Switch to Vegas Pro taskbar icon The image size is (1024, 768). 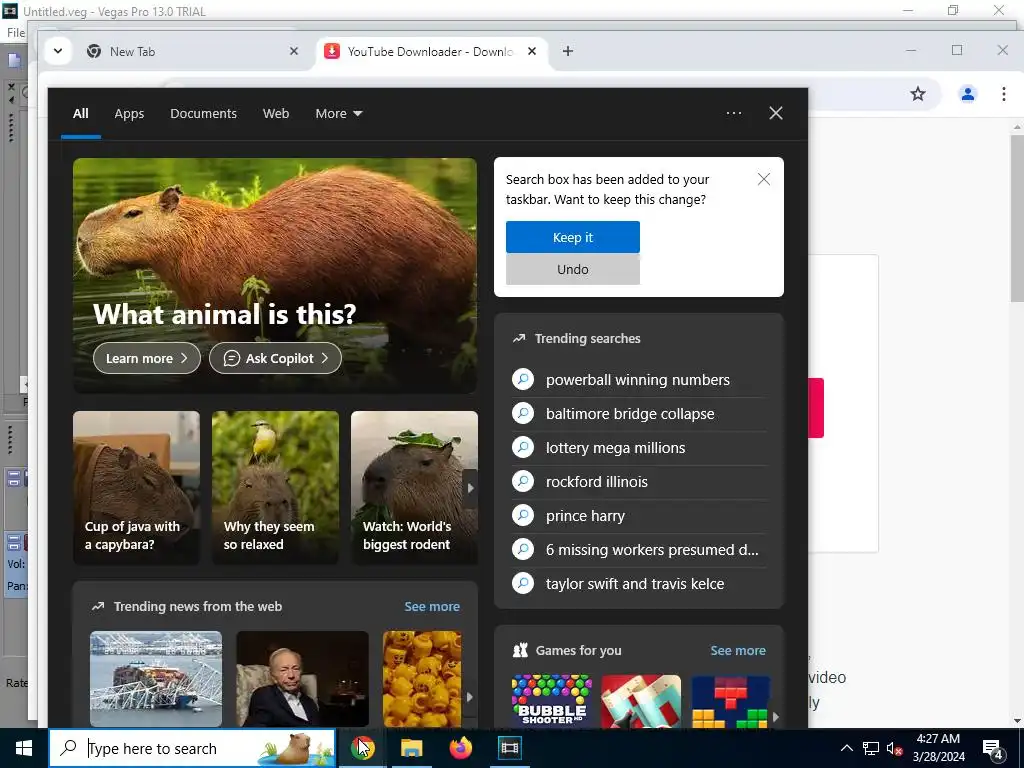click(x=509, y=748)
